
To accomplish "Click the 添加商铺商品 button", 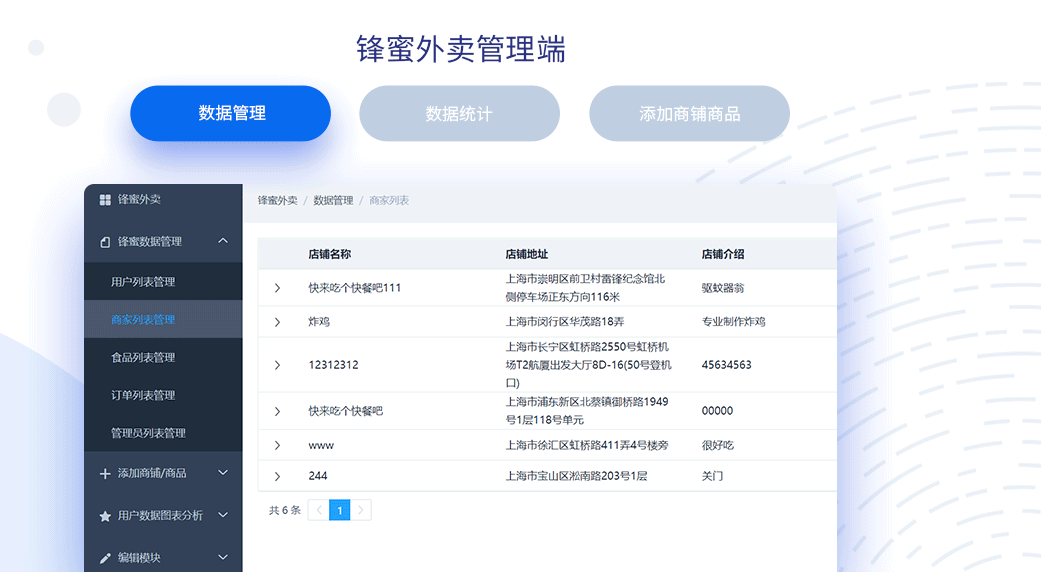I will [x=689, y=114].
